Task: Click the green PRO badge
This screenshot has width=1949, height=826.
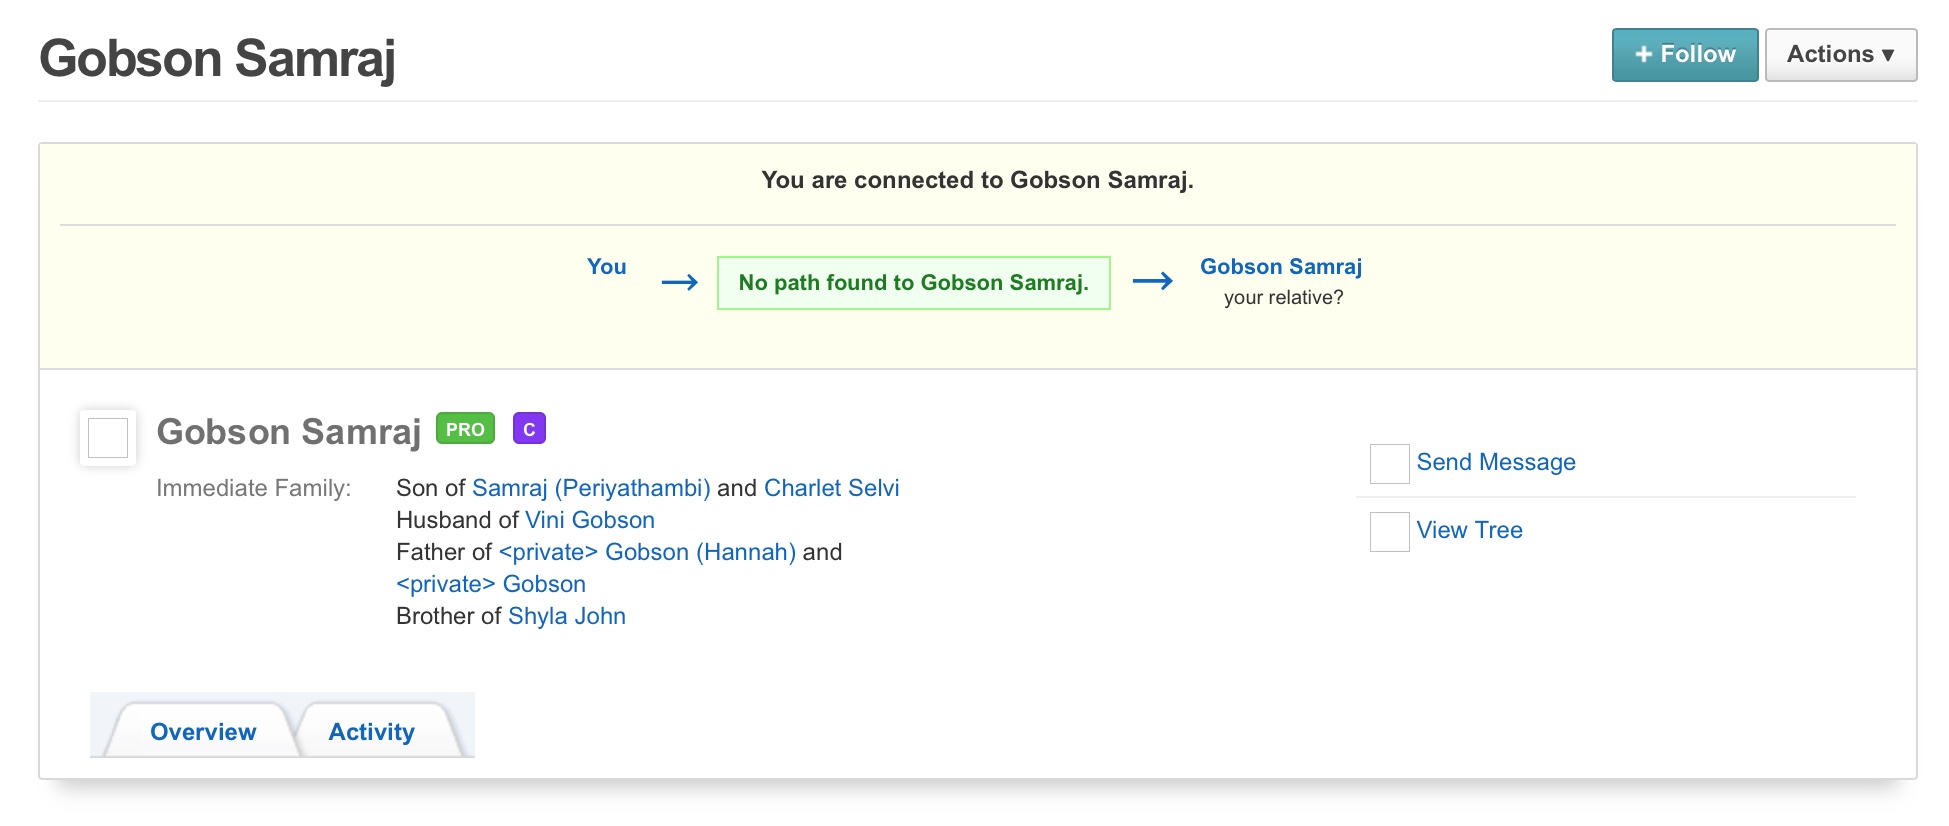Action: [x=465, y=429]
